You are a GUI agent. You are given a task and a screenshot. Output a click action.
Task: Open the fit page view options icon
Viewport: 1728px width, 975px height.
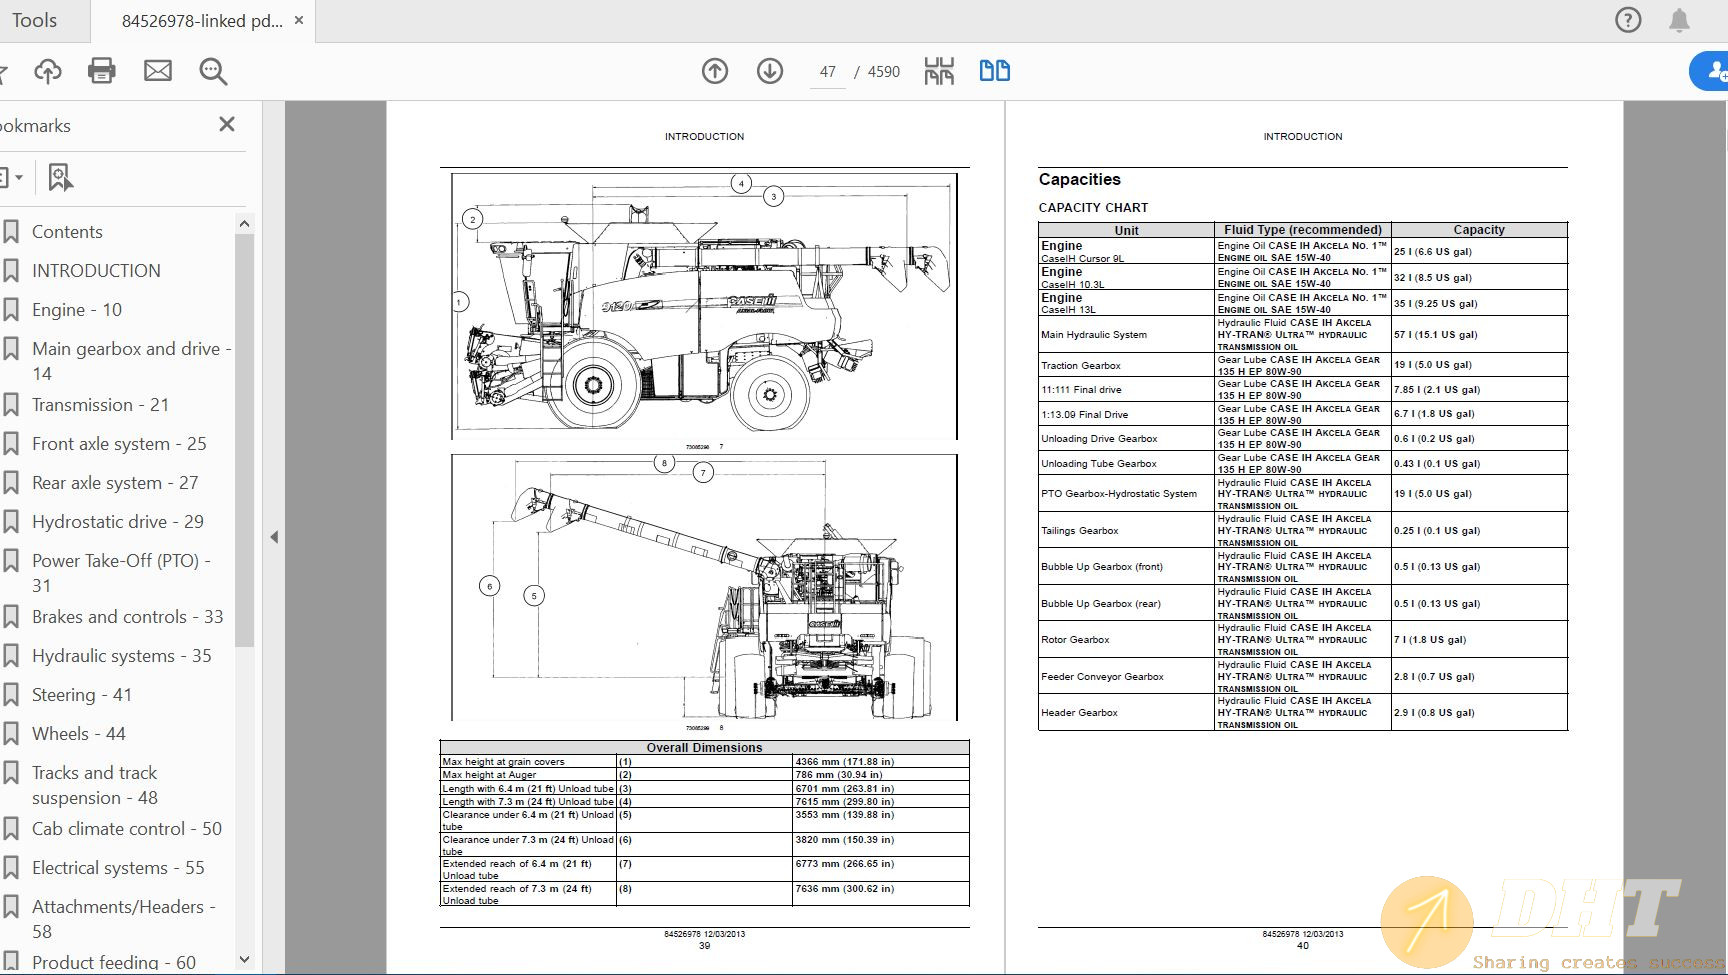pyautogui.click(x=939, y=71)
